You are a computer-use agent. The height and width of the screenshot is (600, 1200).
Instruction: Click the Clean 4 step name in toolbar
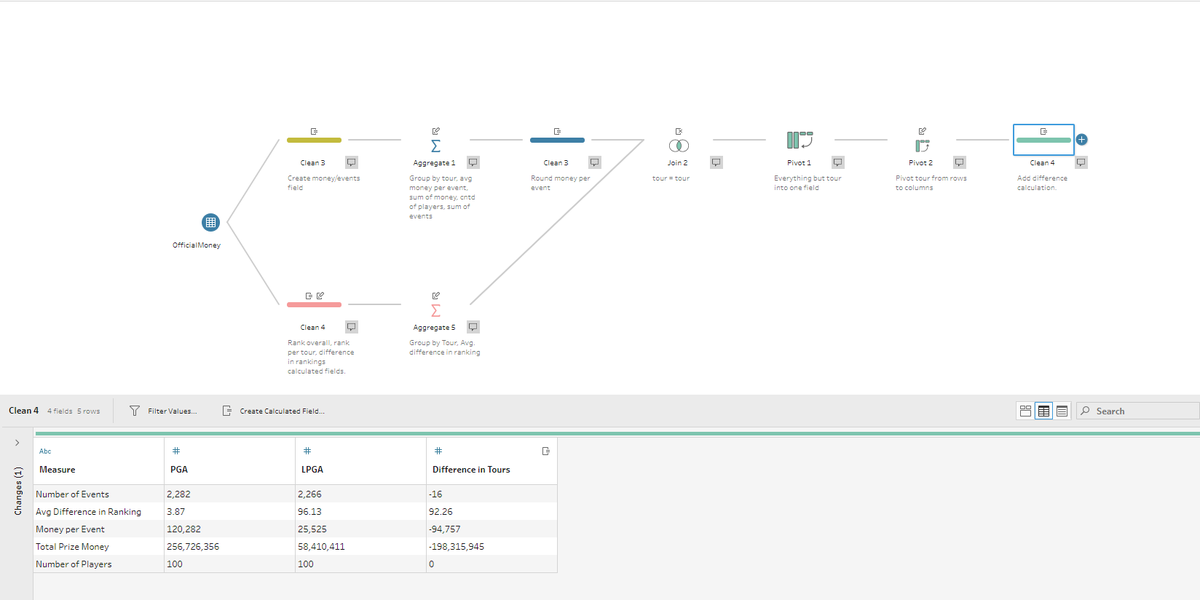pos(24,411)
